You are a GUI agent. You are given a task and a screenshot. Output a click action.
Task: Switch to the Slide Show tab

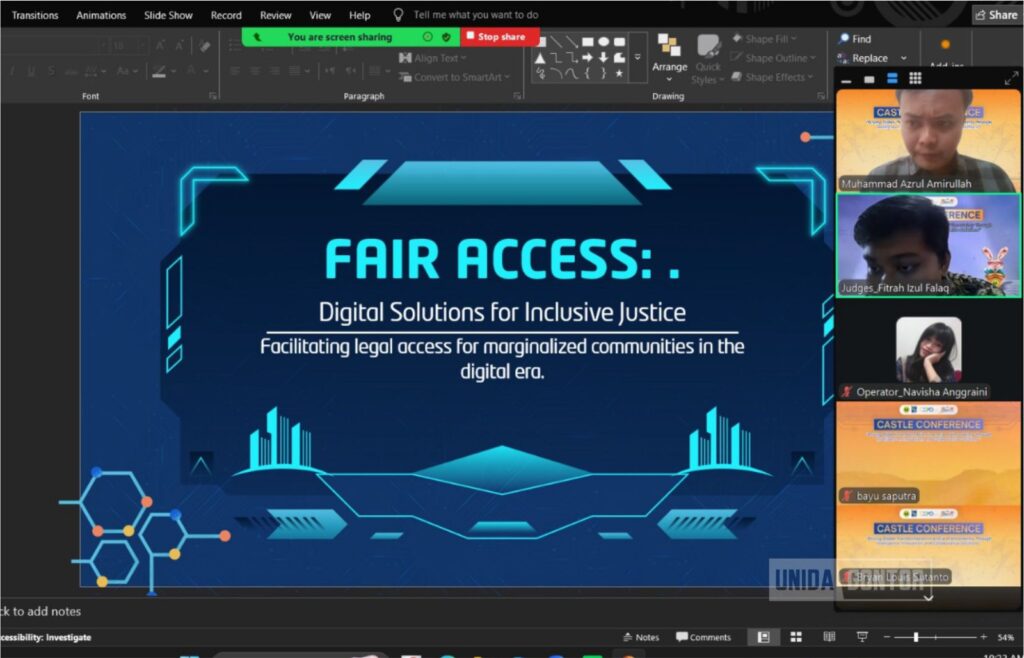tap(168, 15)
